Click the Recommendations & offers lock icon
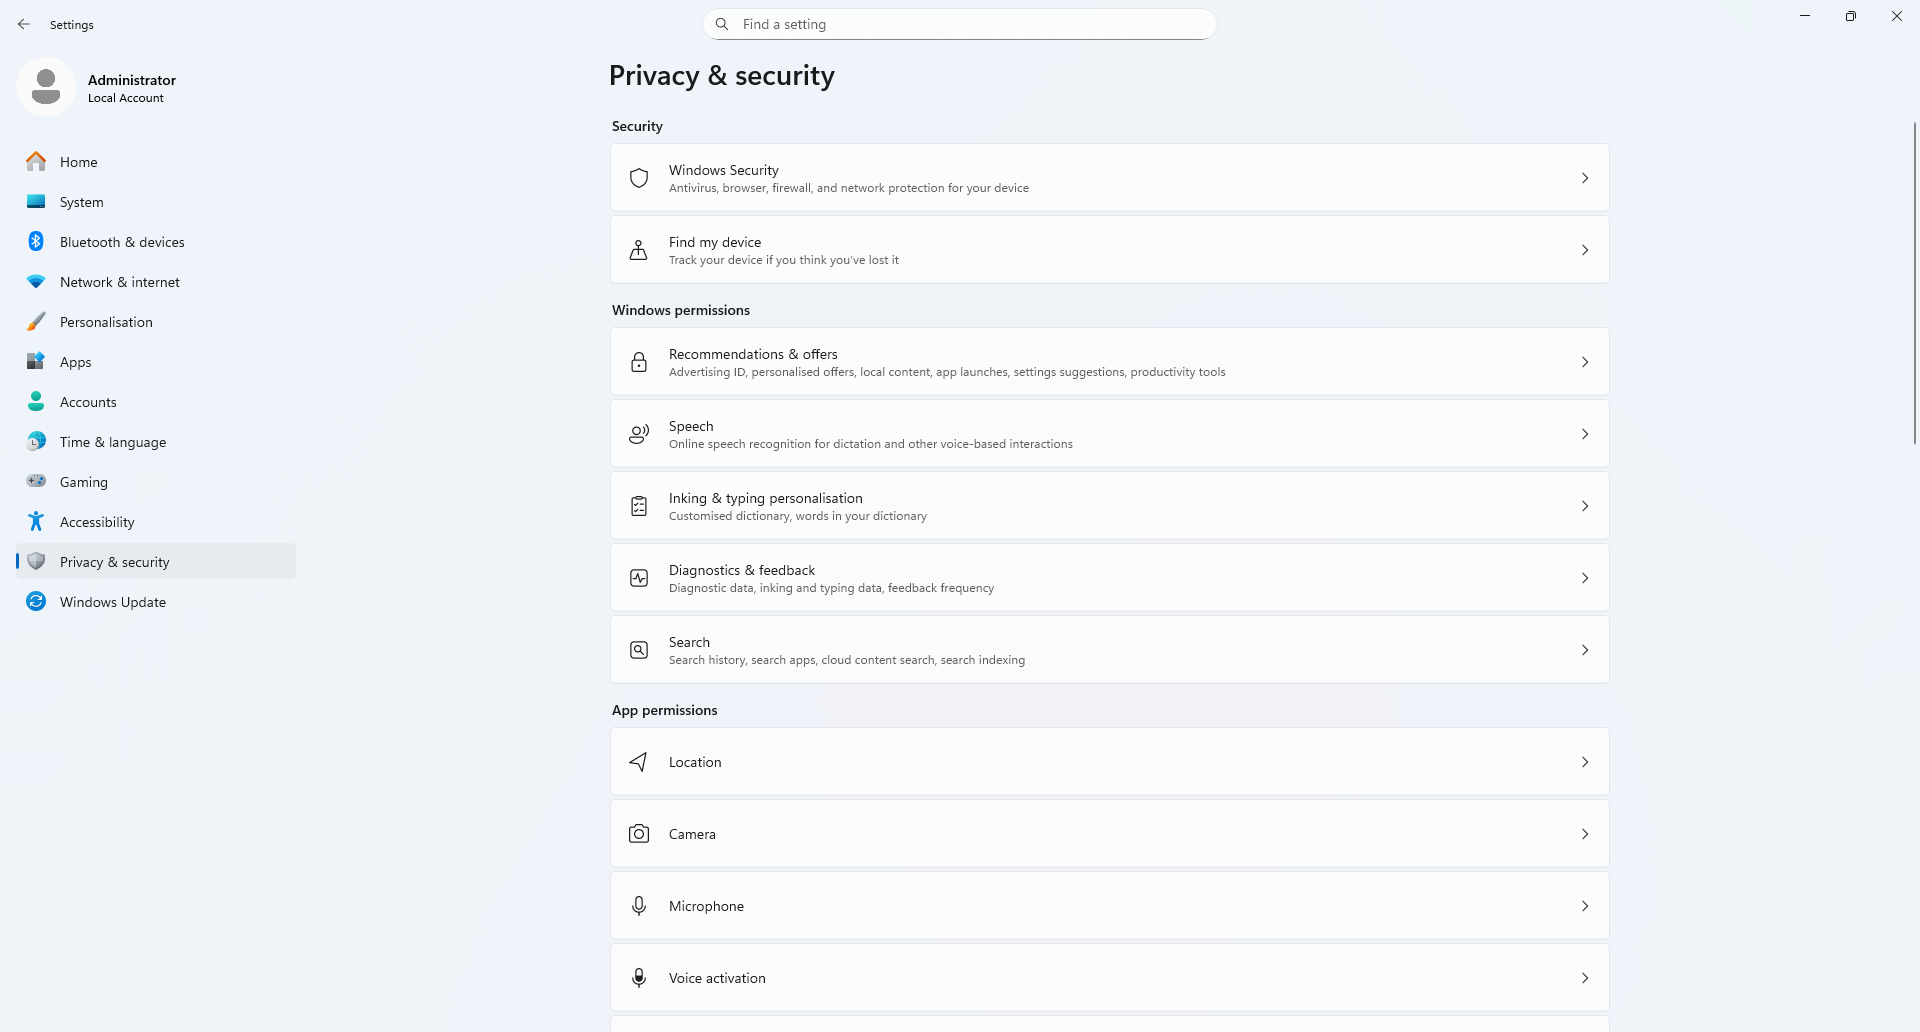 point(639,362)
